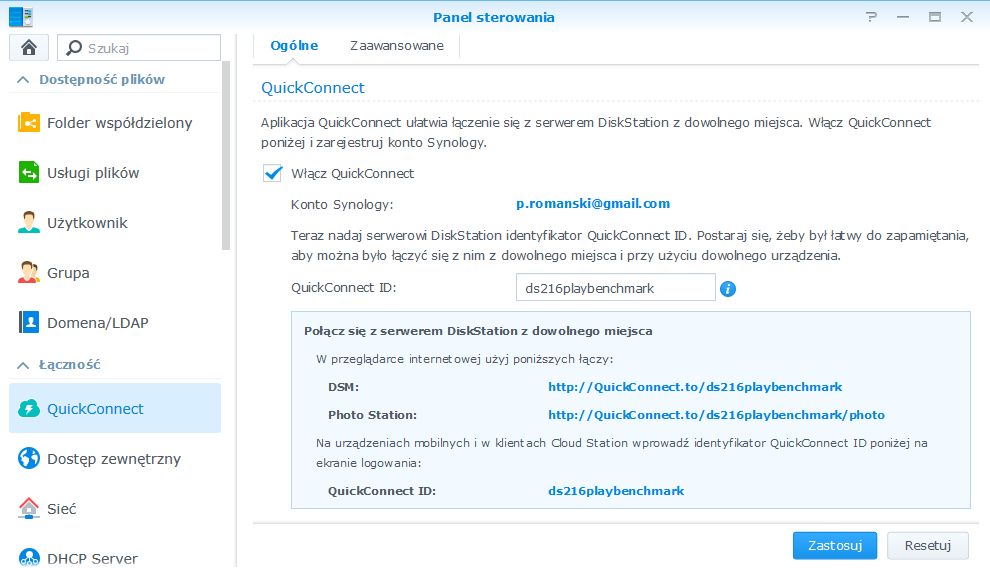Click the search magnifier icon

click(74, 48)
